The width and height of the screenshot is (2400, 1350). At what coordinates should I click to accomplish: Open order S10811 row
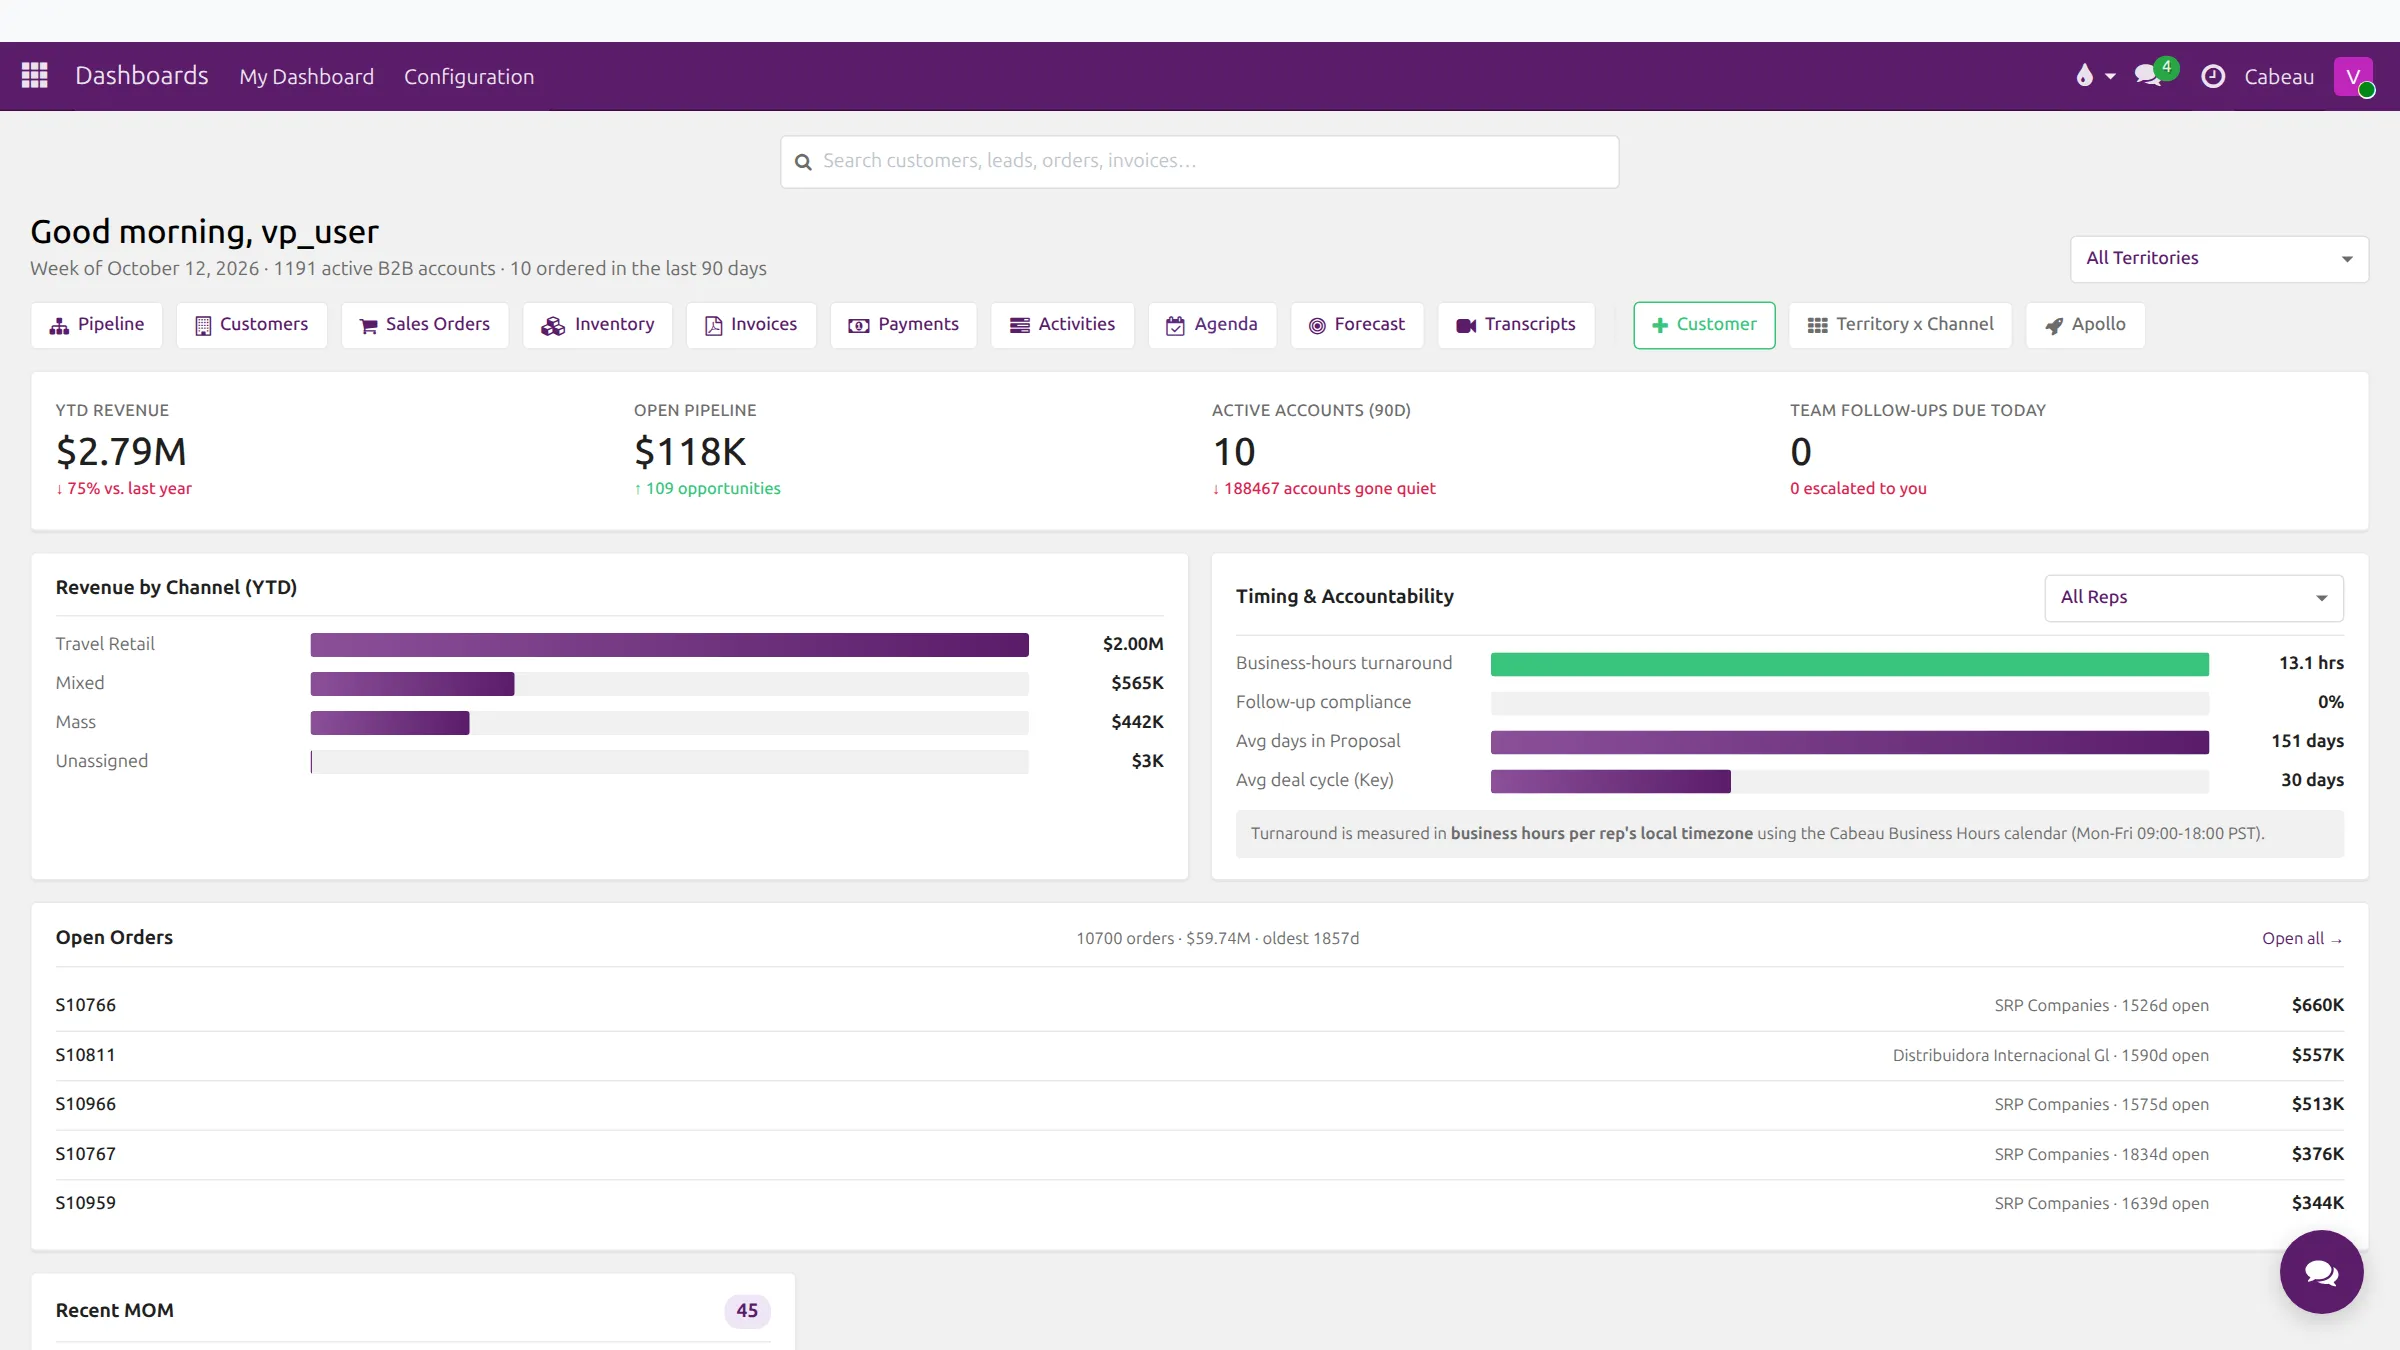coord(1200,1055)
